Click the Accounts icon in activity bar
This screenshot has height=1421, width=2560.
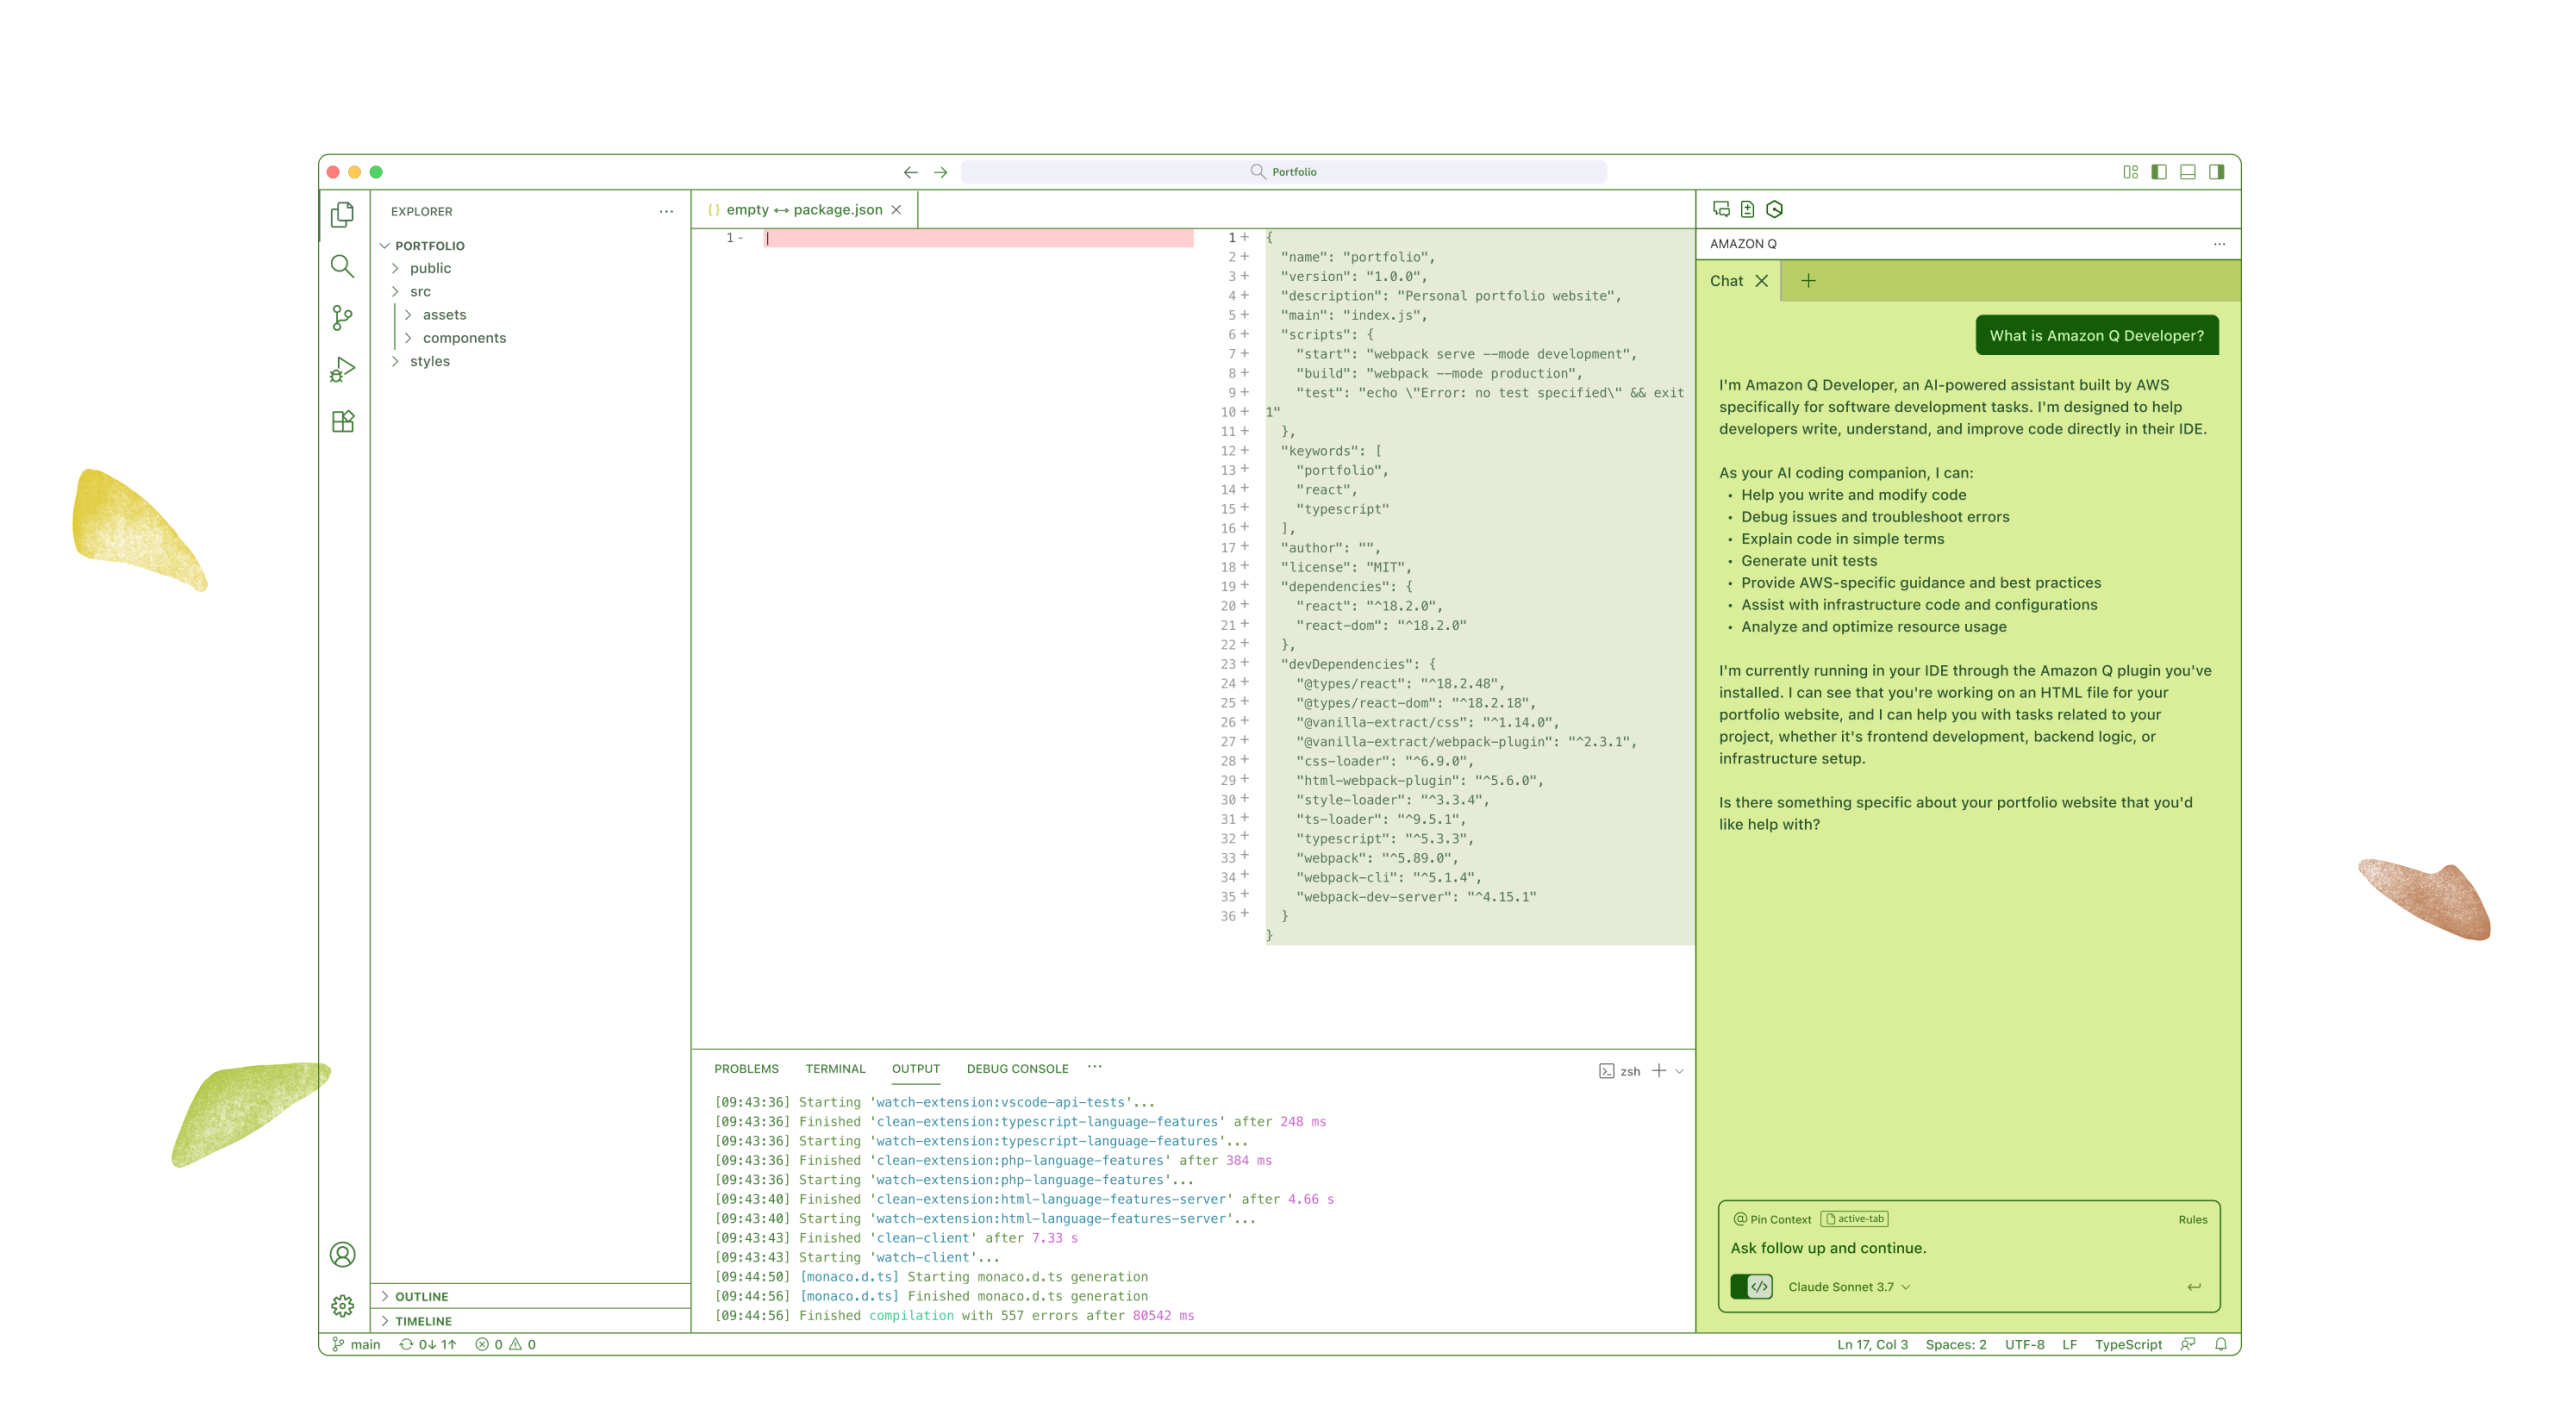pos(342,1254)
